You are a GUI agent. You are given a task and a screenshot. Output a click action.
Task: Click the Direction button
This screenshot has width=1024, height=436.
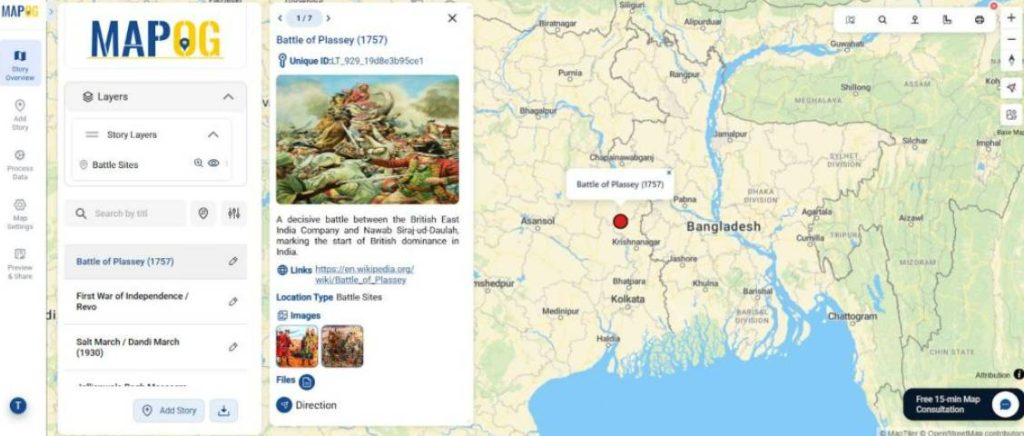307,405
